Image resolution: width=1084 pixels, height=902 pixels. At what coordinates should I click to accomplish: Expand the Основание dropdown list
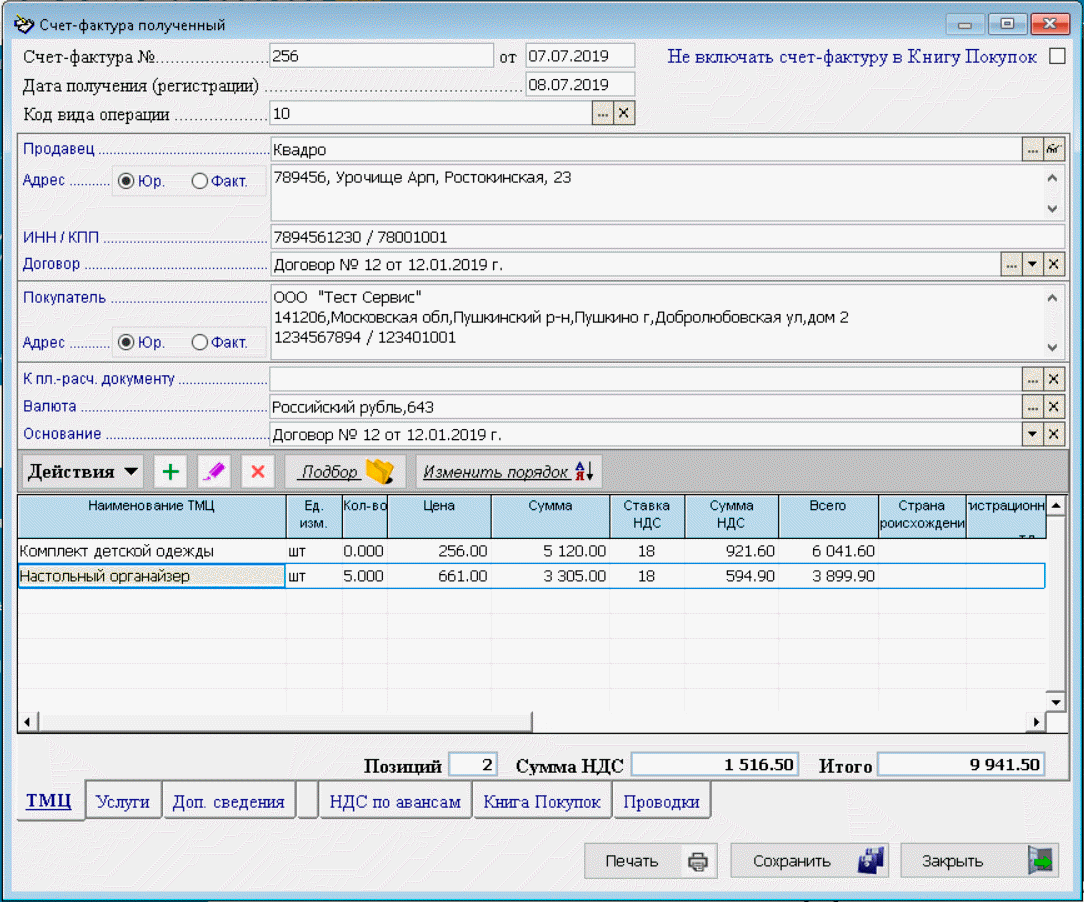click(x=1032, y=434)
